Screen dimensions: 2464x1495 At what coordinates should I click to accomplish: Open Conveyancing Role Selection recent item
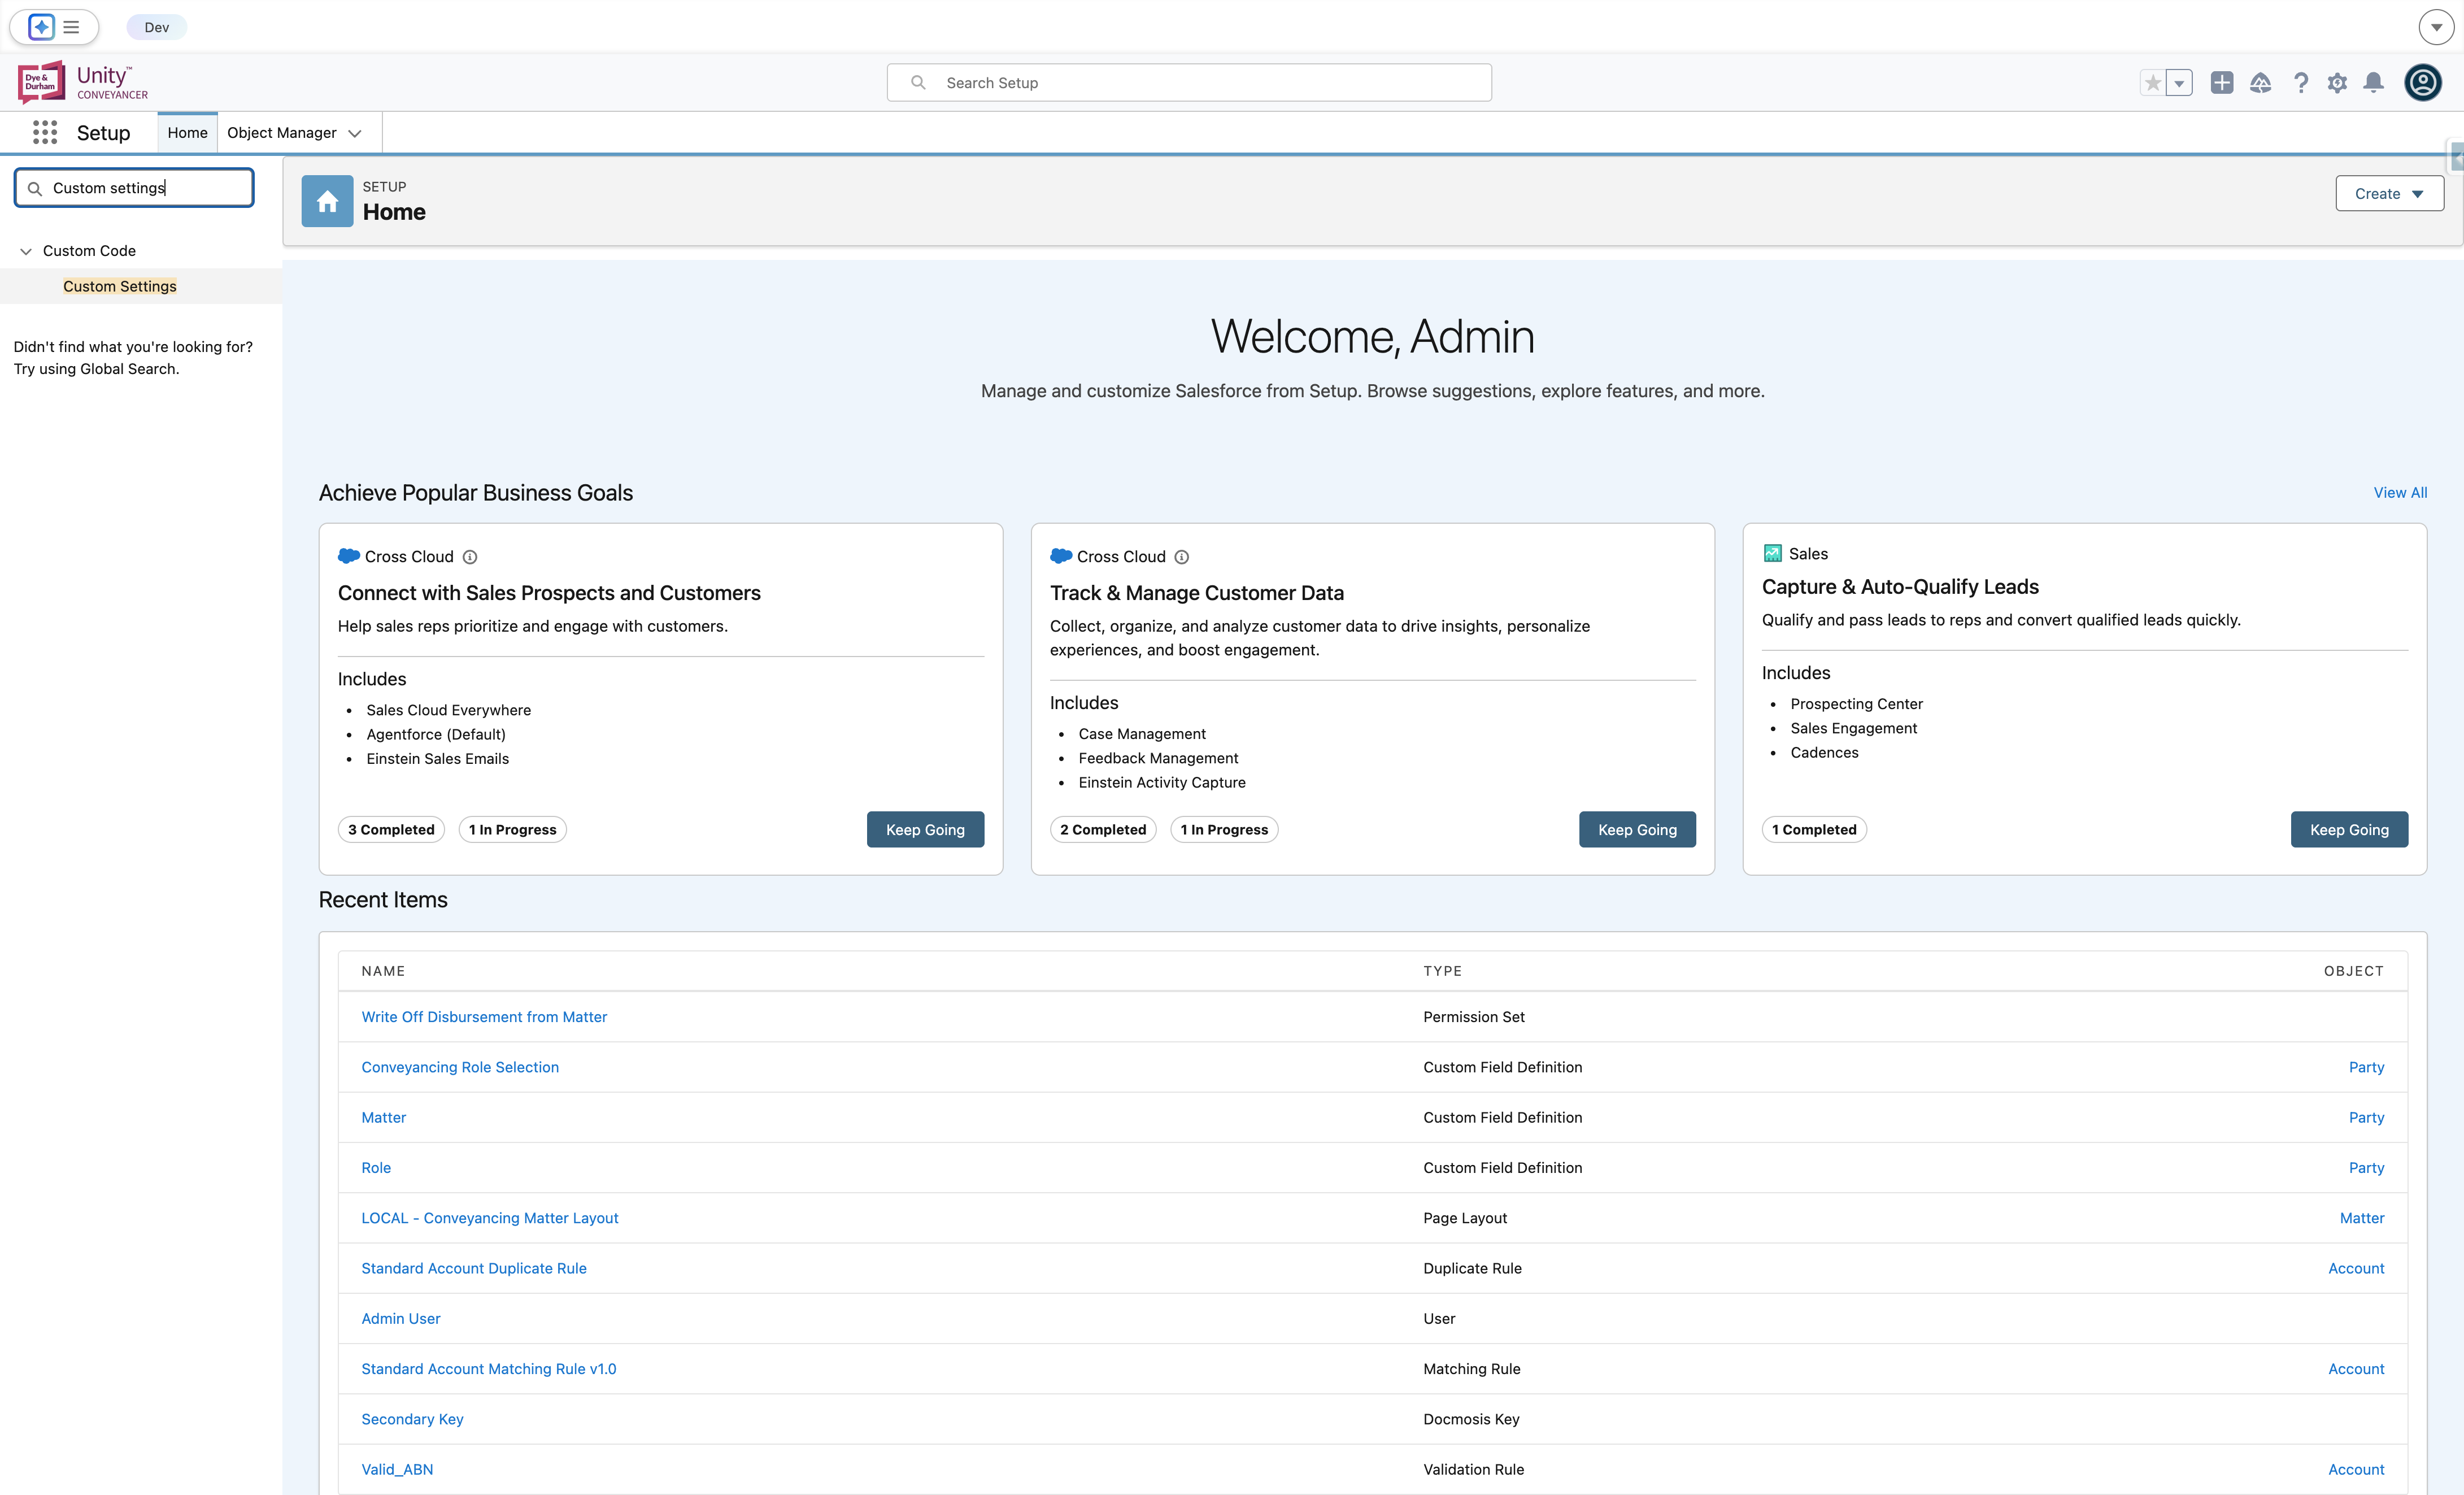click(x=460, y=1067)
